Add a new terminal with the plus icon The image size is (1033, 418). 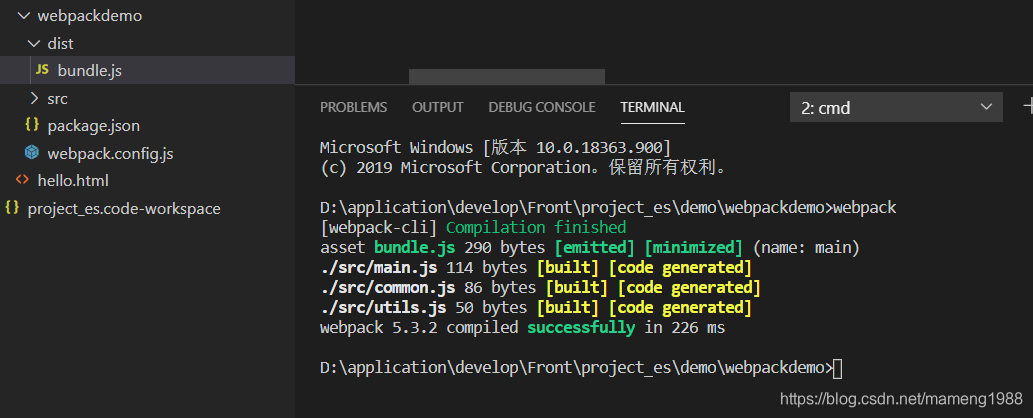(1028, 106)
